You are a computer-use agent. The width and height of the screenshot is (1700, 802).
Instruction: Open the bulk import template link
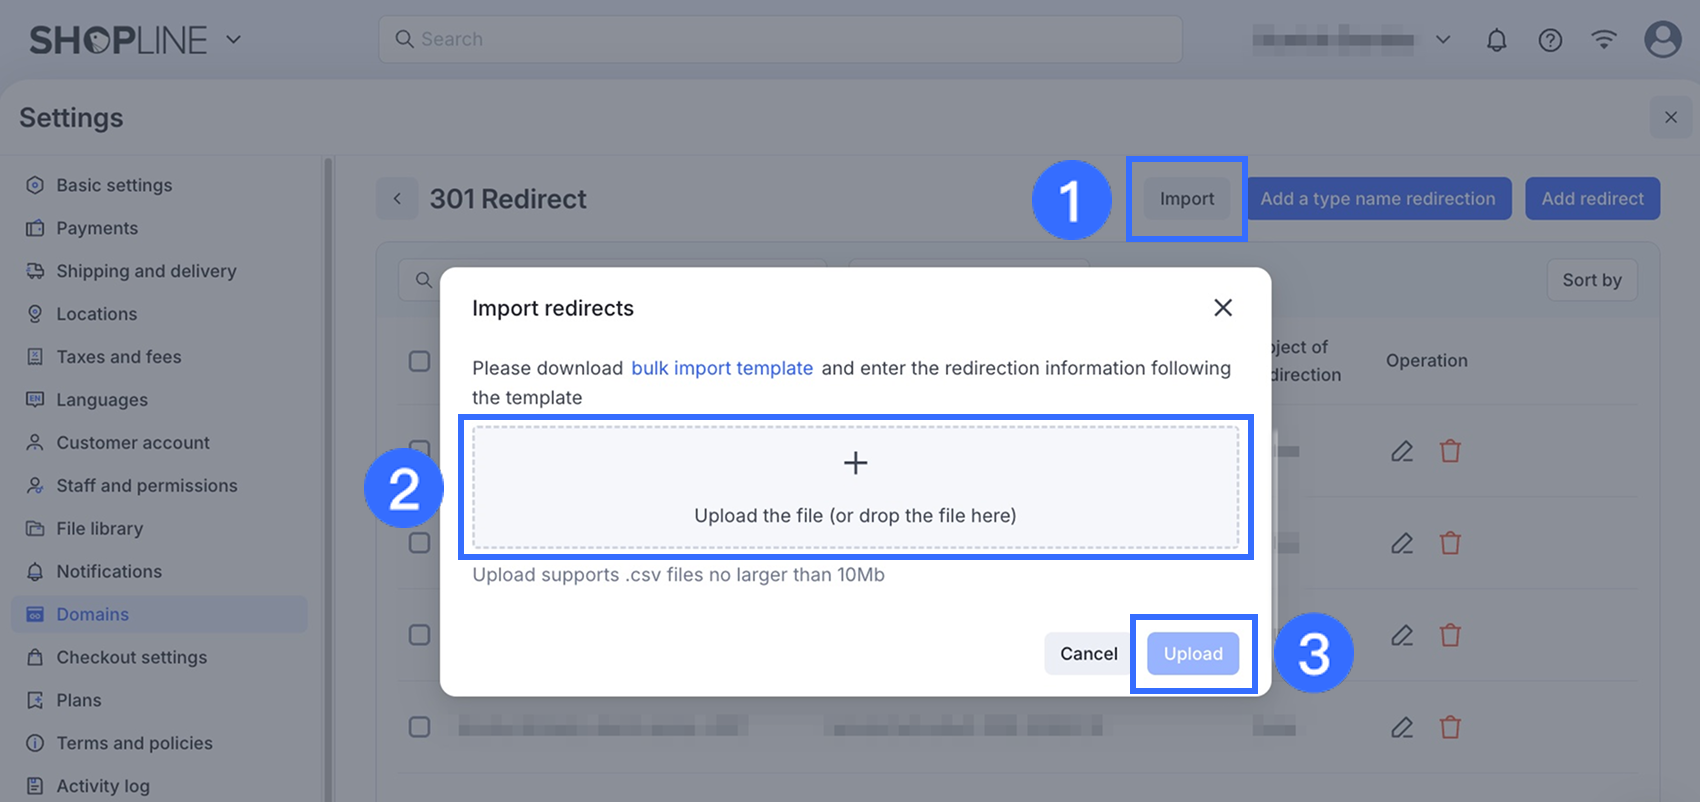[x=722, y=368]
